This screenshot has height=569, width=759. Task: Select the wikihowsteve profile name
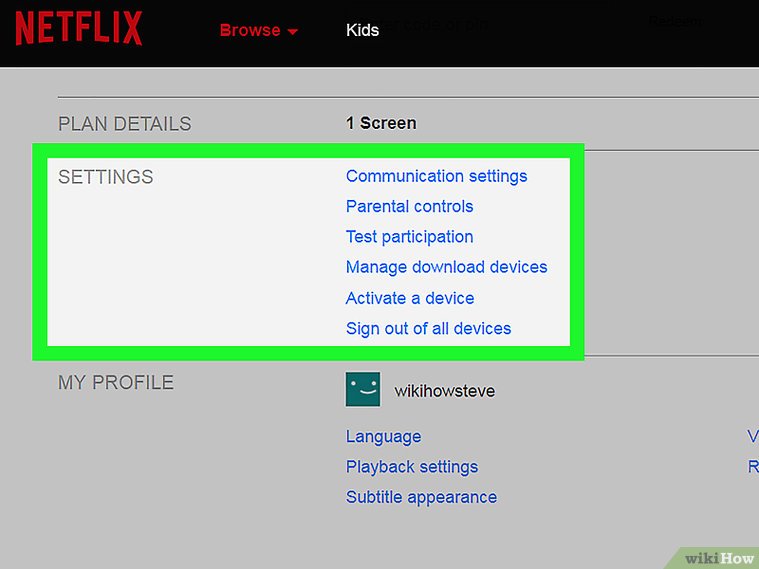(444, 390)
